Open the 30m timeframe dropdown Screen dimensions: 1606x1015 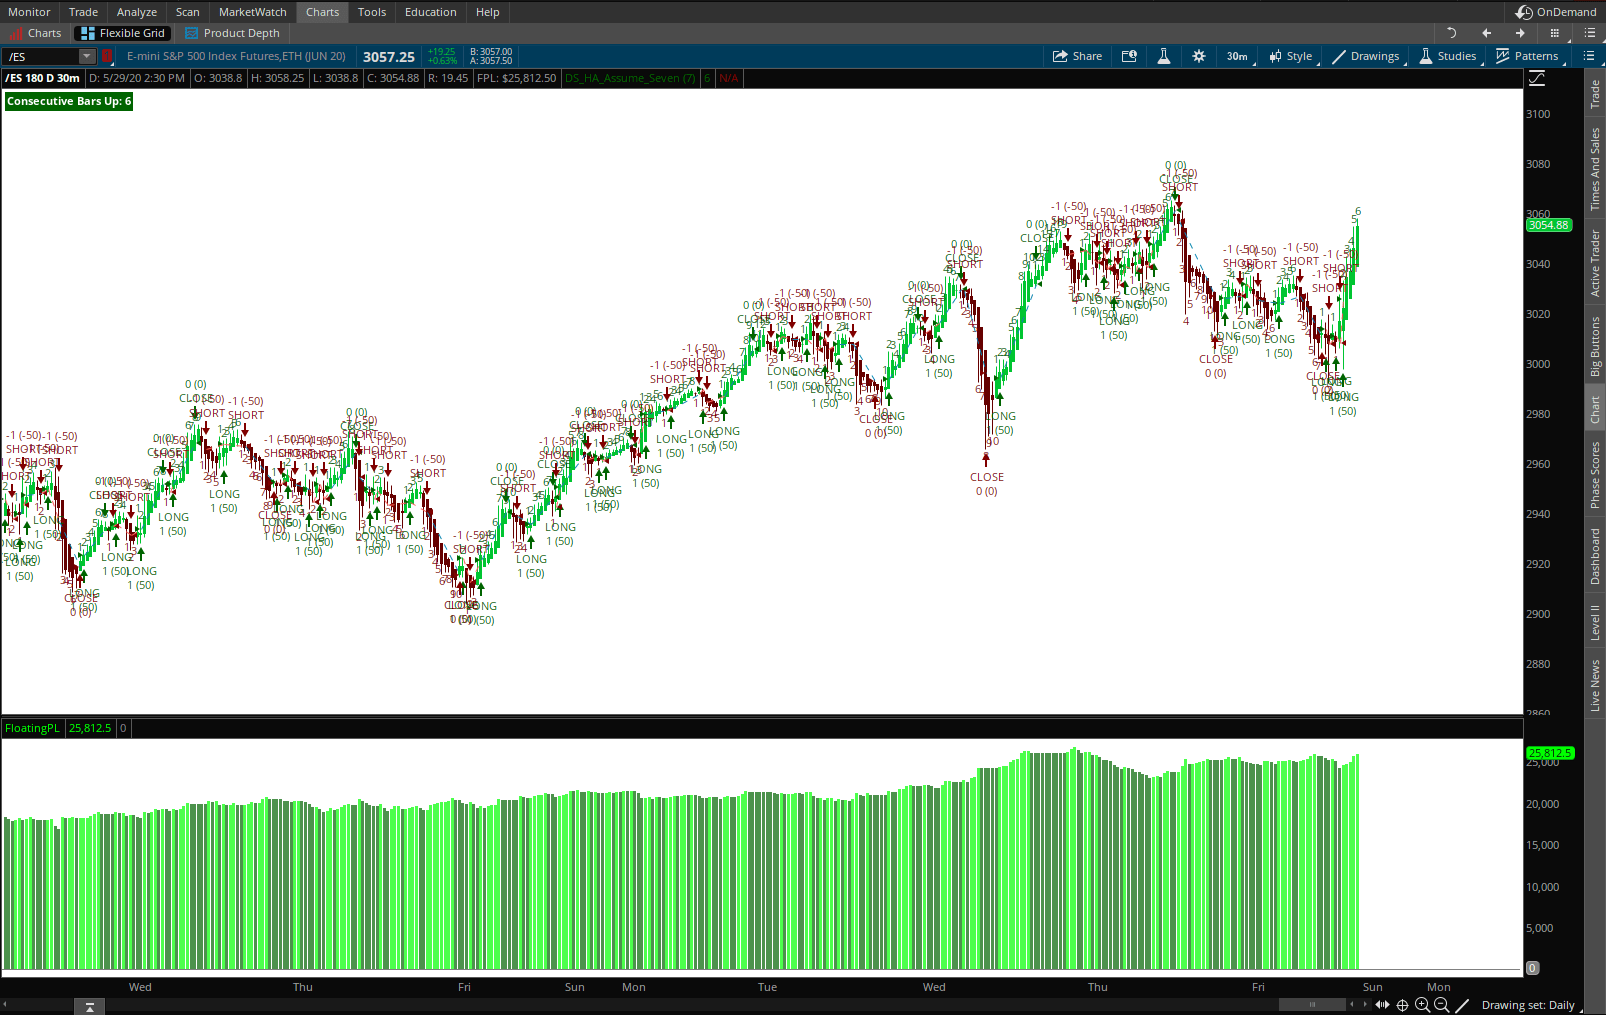pos(1237,56)
